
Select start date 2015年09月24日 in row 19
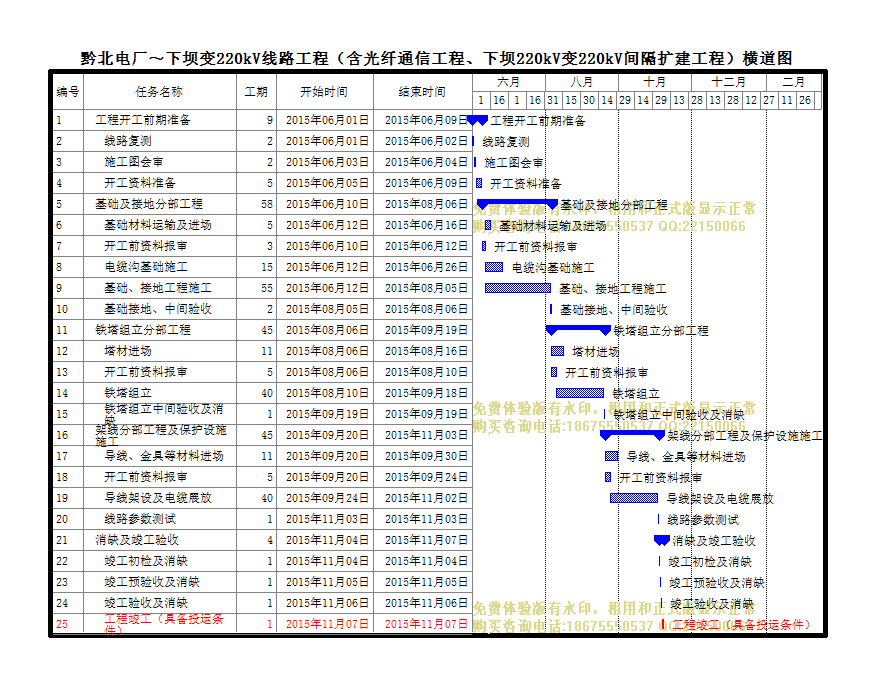[327, 498]
